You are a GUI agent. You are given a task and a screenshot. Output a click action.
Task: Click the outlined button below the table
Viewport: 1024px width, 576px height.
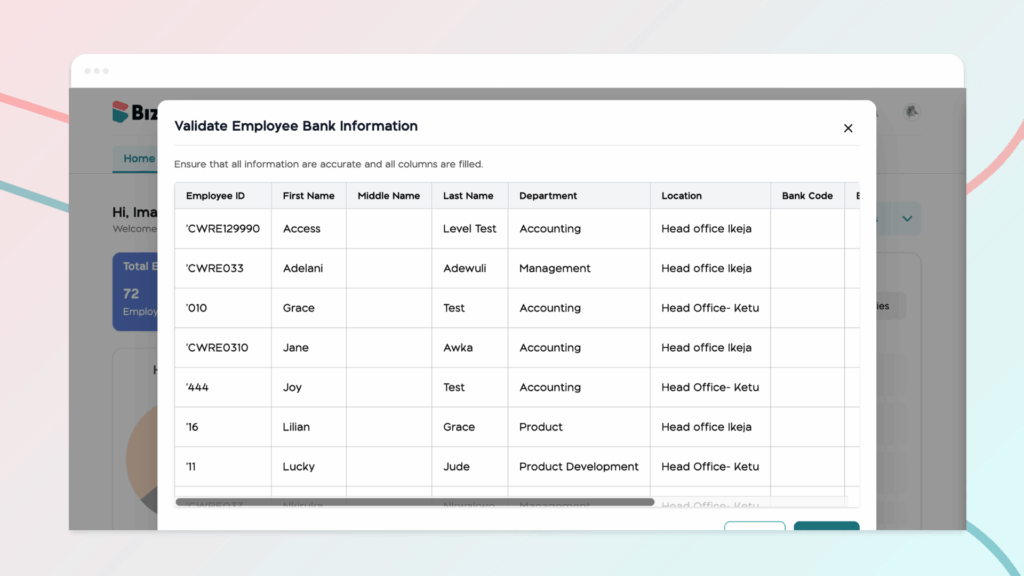click(x=754, y=526)
